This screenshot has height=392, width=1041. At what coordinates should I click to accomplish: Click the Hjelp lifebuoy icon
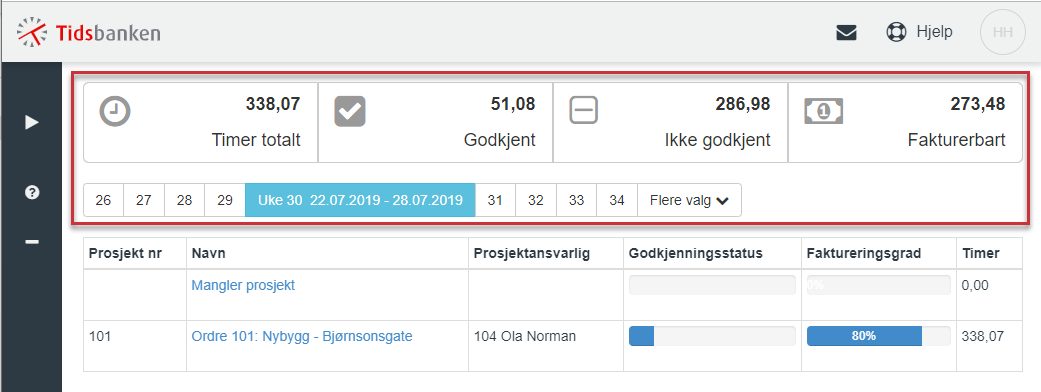click(x=896, y=32)
